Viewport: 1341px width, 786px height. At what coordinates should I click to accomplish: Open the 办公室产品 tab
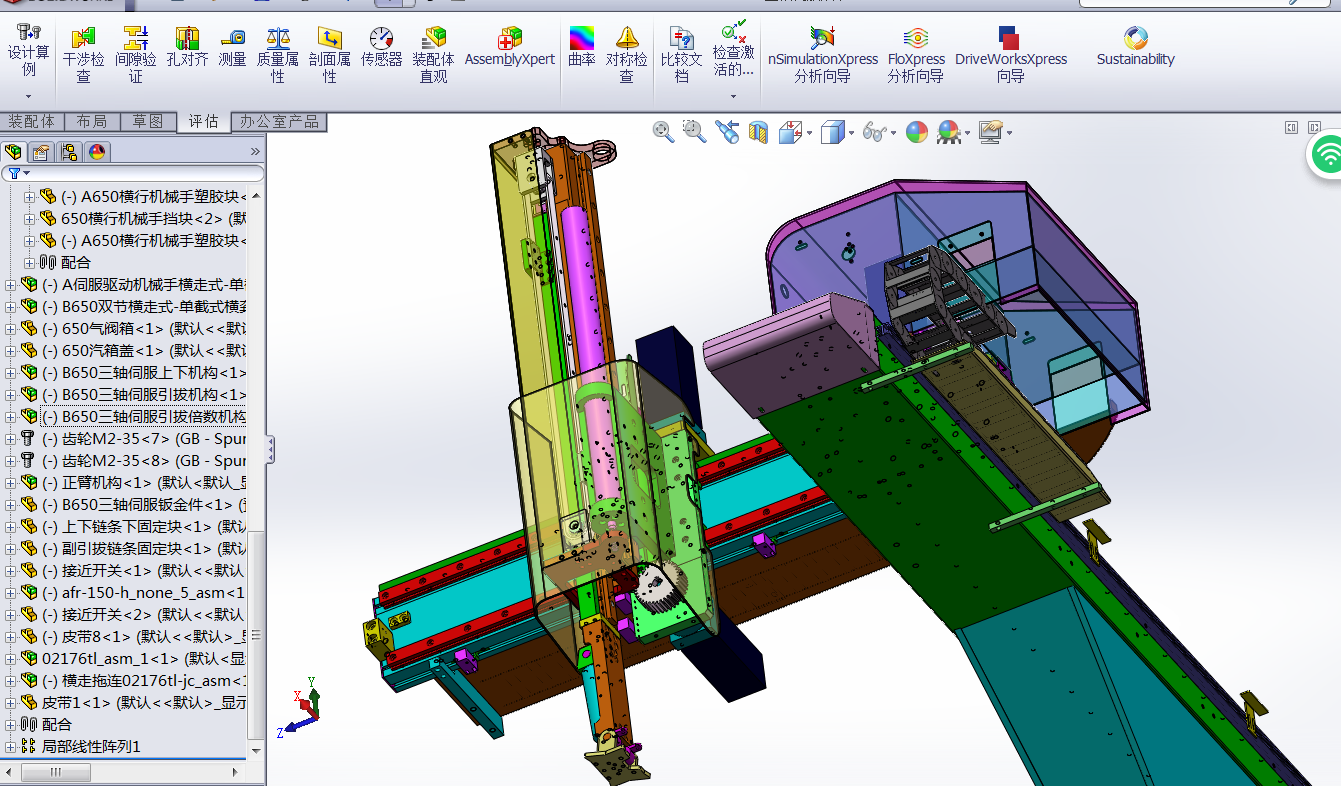click(279, 121)
